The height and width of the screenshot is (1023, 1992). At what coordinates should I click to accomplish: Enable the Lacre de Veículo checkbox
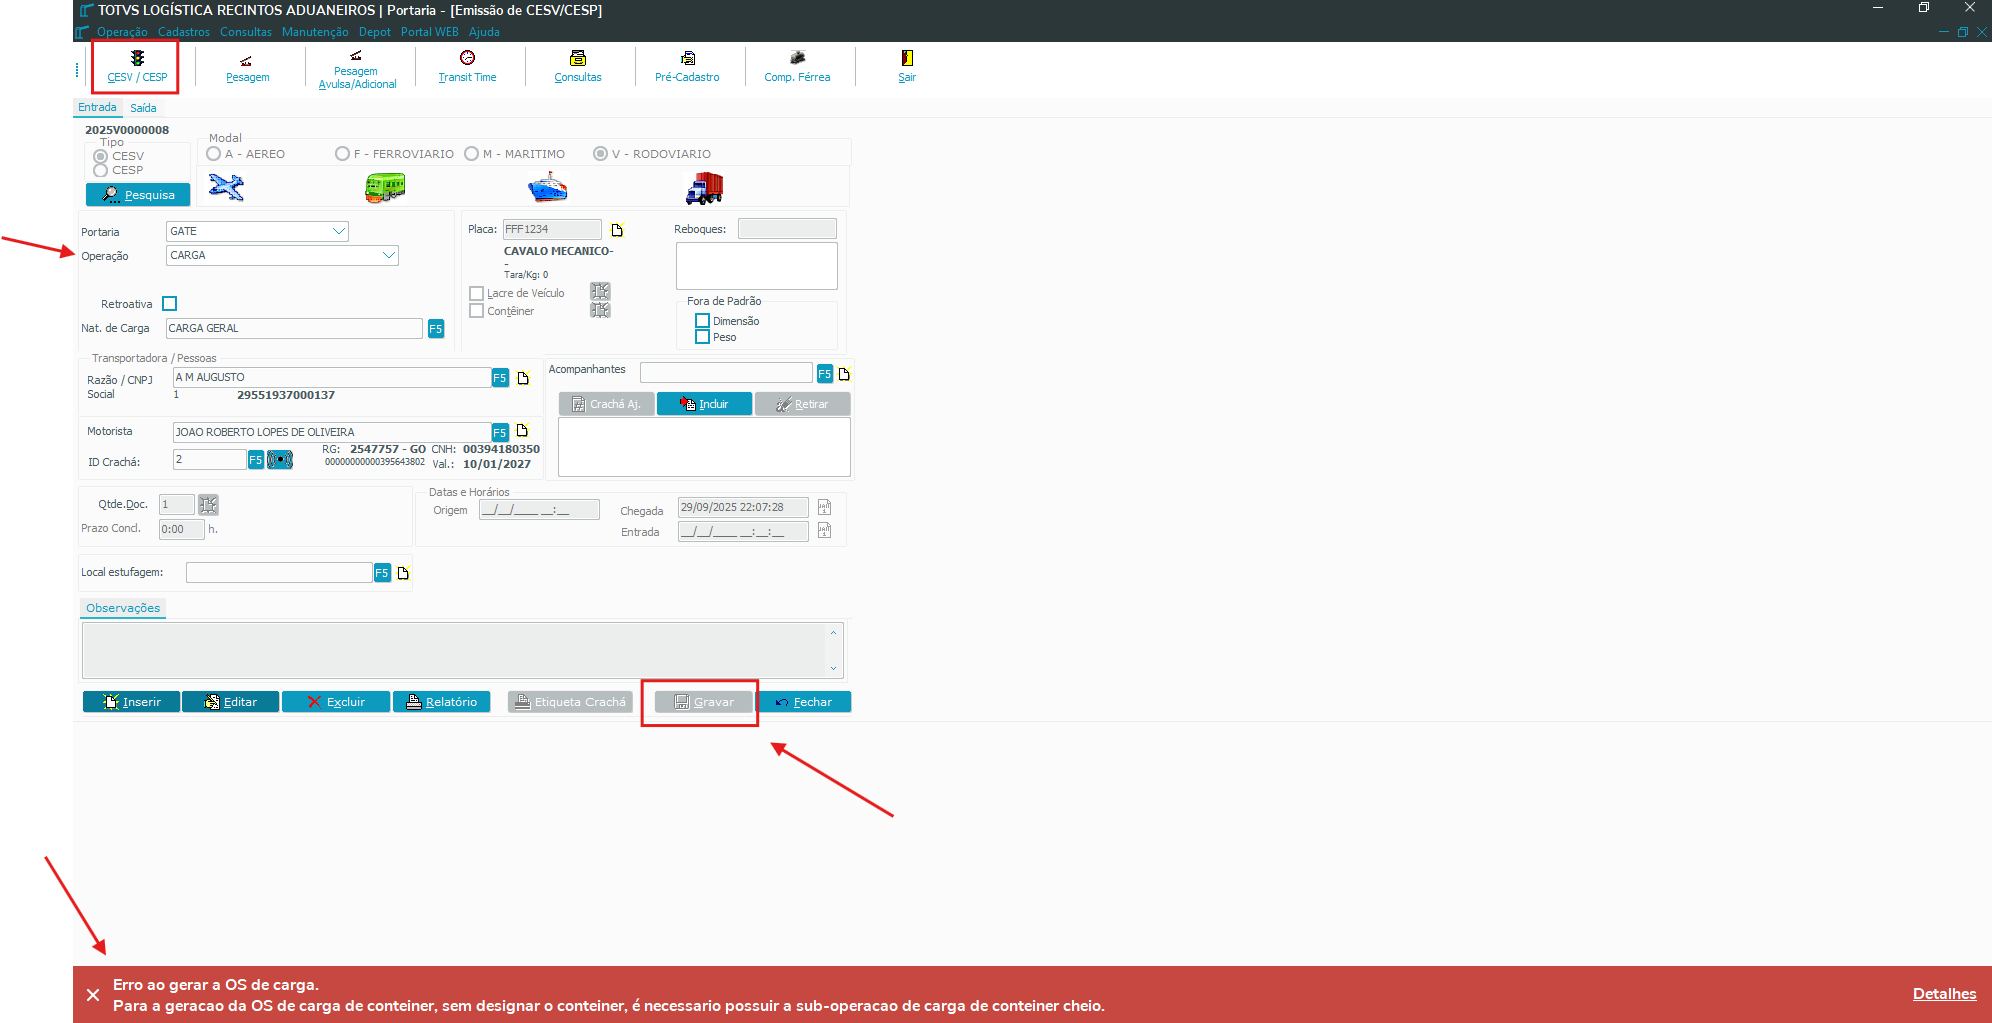click(x=477, y=294)
